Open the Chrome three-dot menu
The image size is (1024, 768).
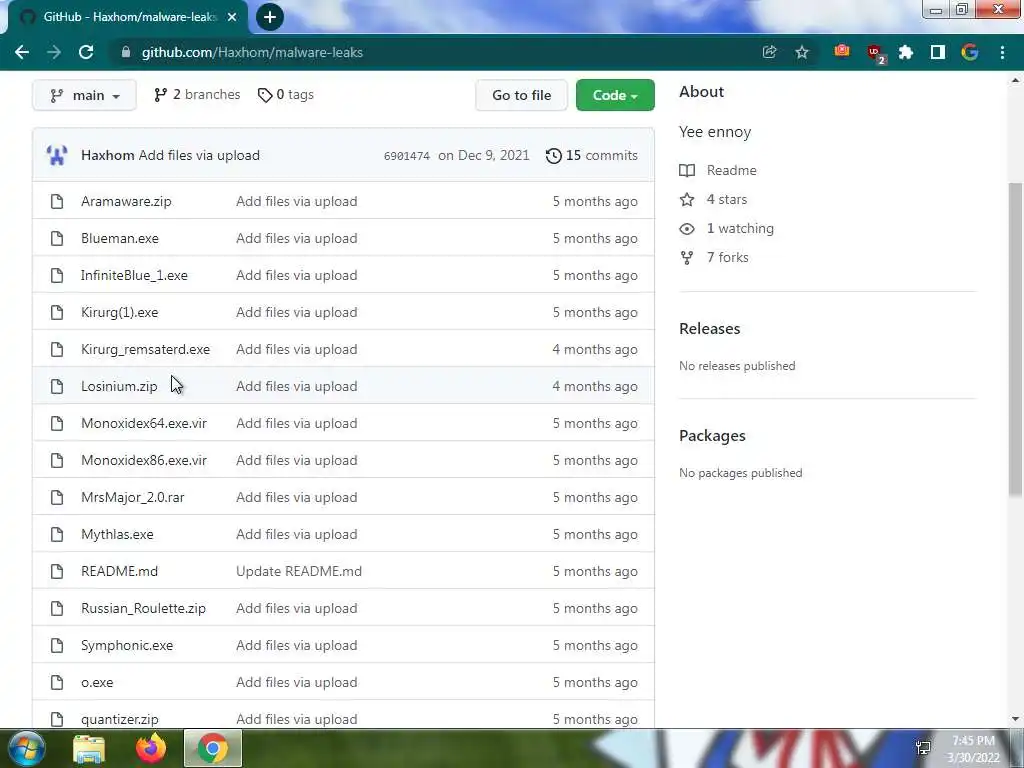pos(1002,52)
